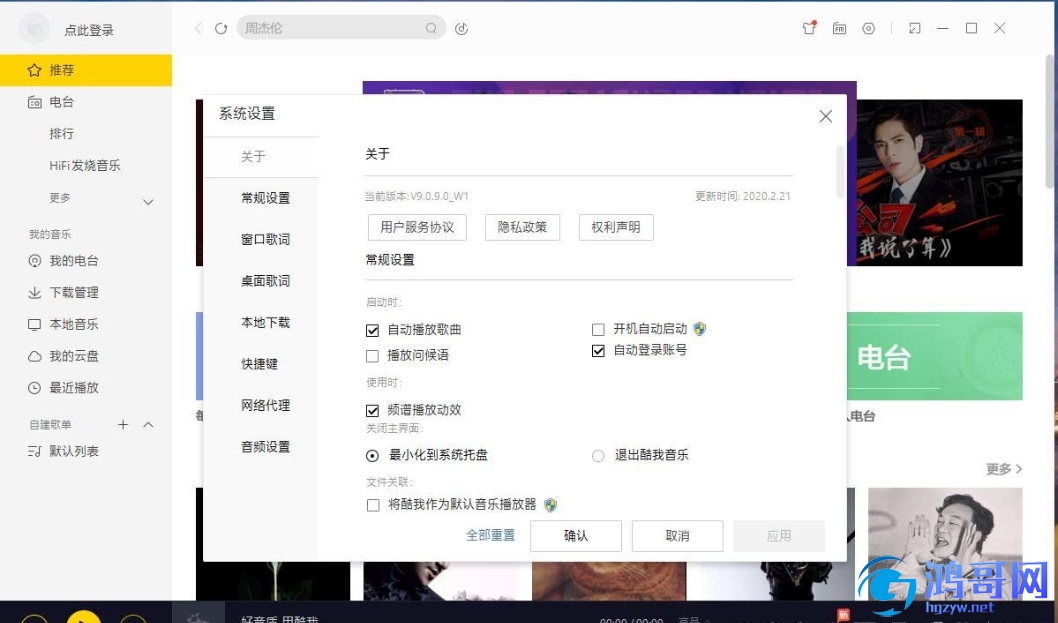Focus the search field showing 周杰伦
The height and width of the screenshot is (623, 1058).
tap(341, 28)
